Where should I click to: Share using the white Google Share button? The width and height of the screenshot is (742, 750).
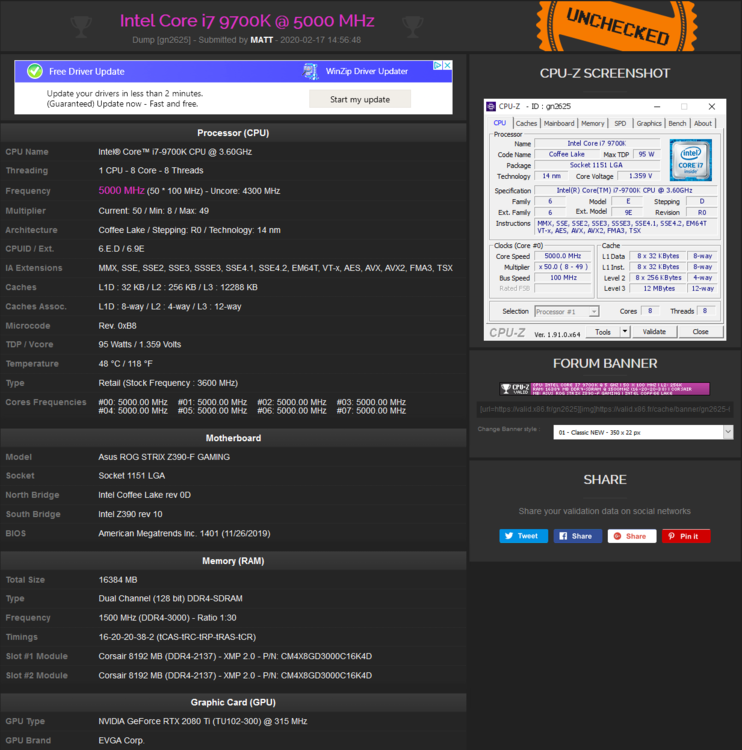coord(631,536)
